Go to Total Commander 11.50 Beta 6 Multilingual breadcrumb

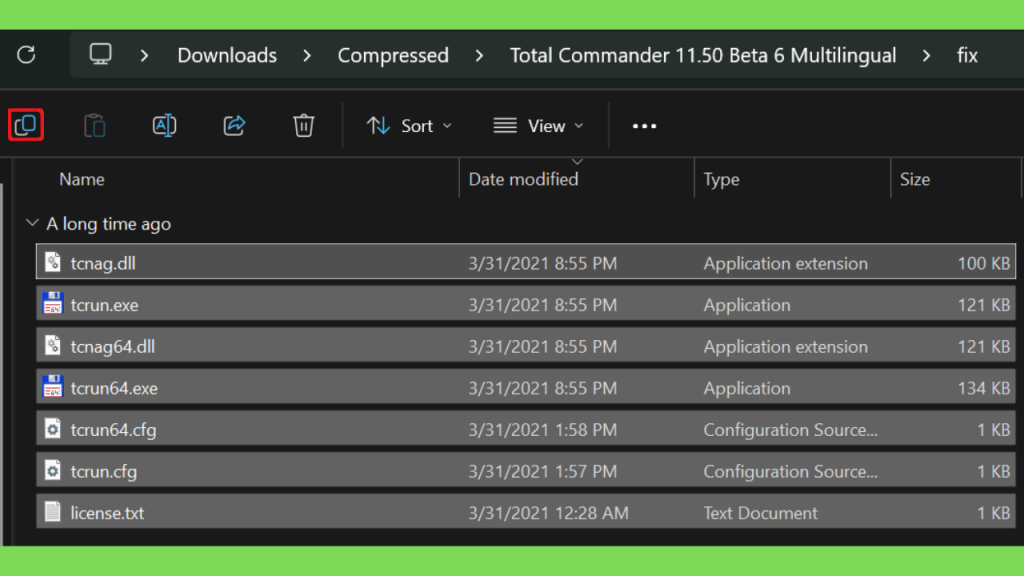(x=703, y=56)
